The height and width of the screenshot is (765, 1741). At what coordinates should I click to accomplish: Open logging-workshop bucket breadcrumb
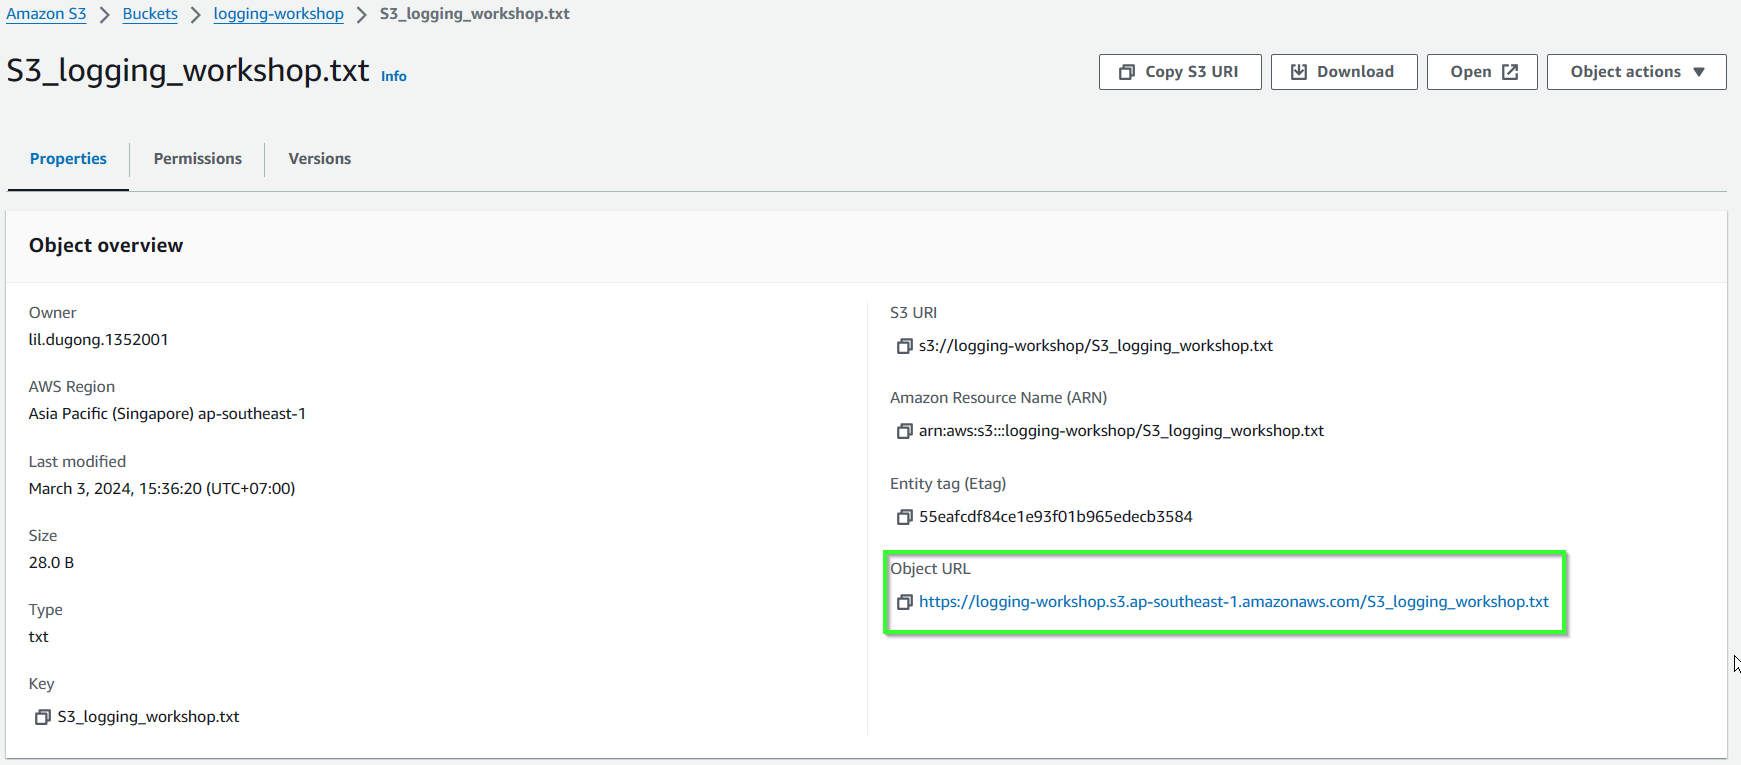278,14
